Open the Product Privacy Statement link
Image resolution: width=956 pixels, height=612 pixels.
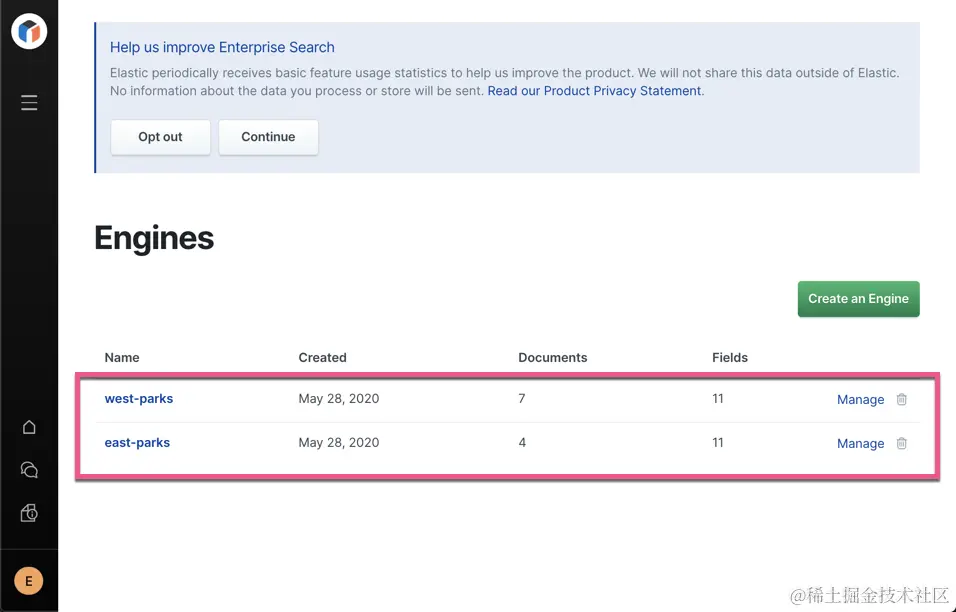tap(594, 91)
